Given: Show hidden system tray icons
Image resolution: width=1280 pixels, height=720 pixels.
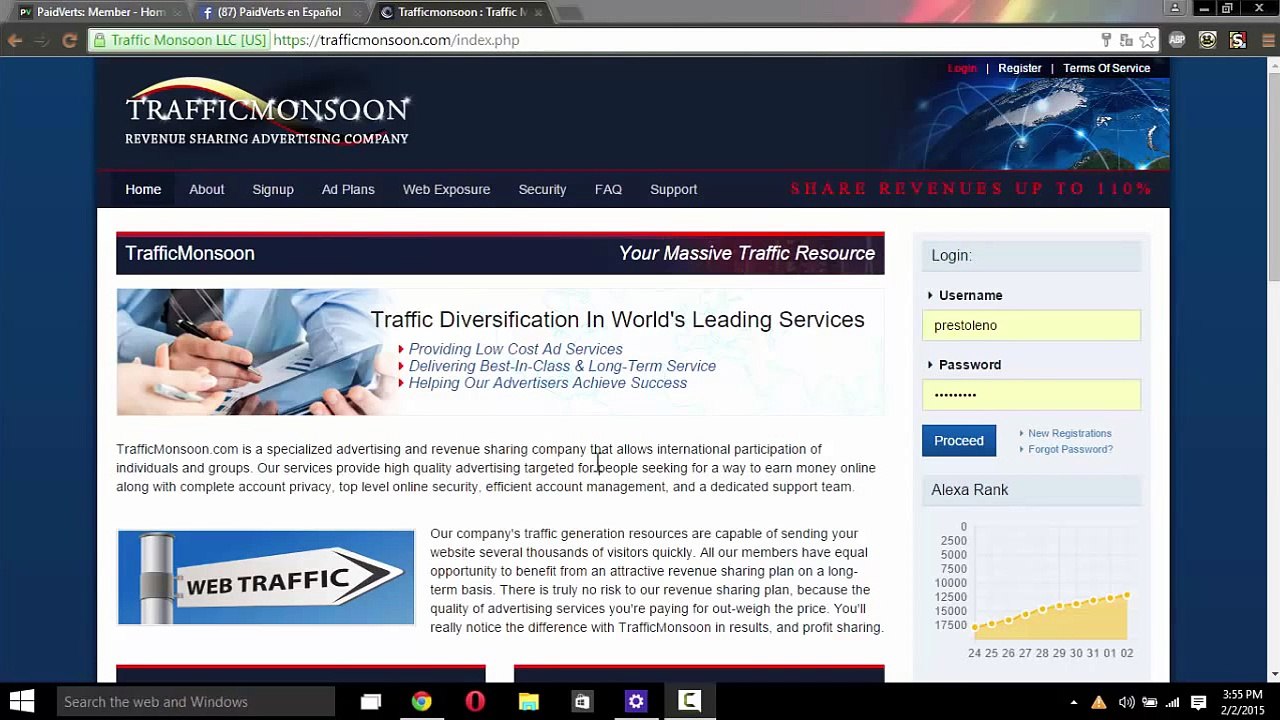Looking at the screenshot, I should click(1074, 702).
